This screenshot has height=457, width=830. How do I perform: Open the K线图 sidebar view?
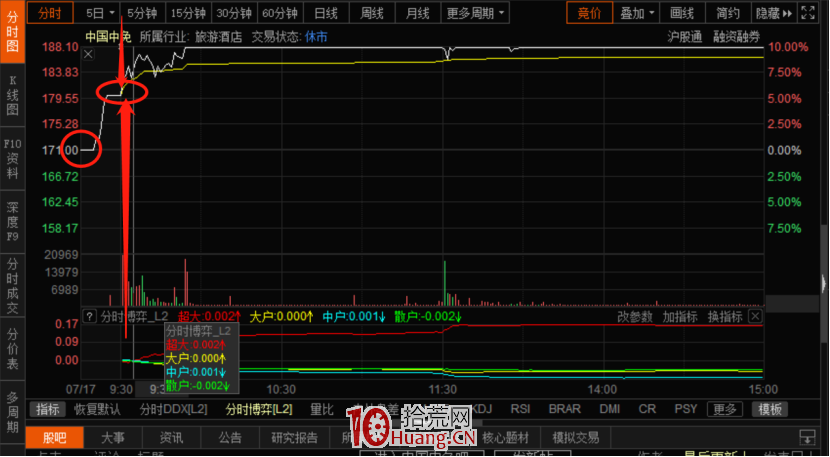click(x=13, y=95)
